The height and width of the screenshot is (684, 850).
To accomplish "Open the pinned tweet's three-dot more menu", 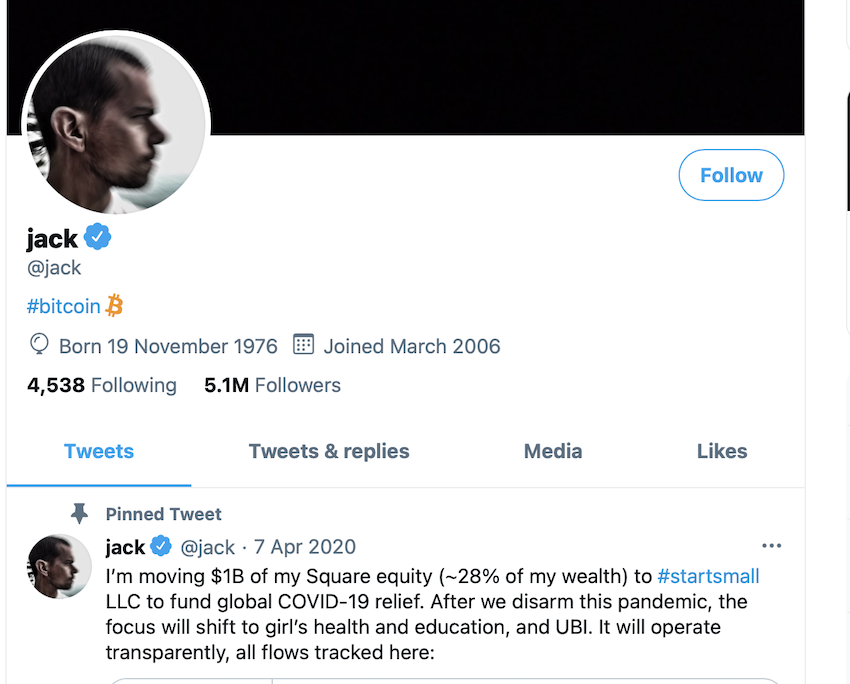I will click(771, 546).
